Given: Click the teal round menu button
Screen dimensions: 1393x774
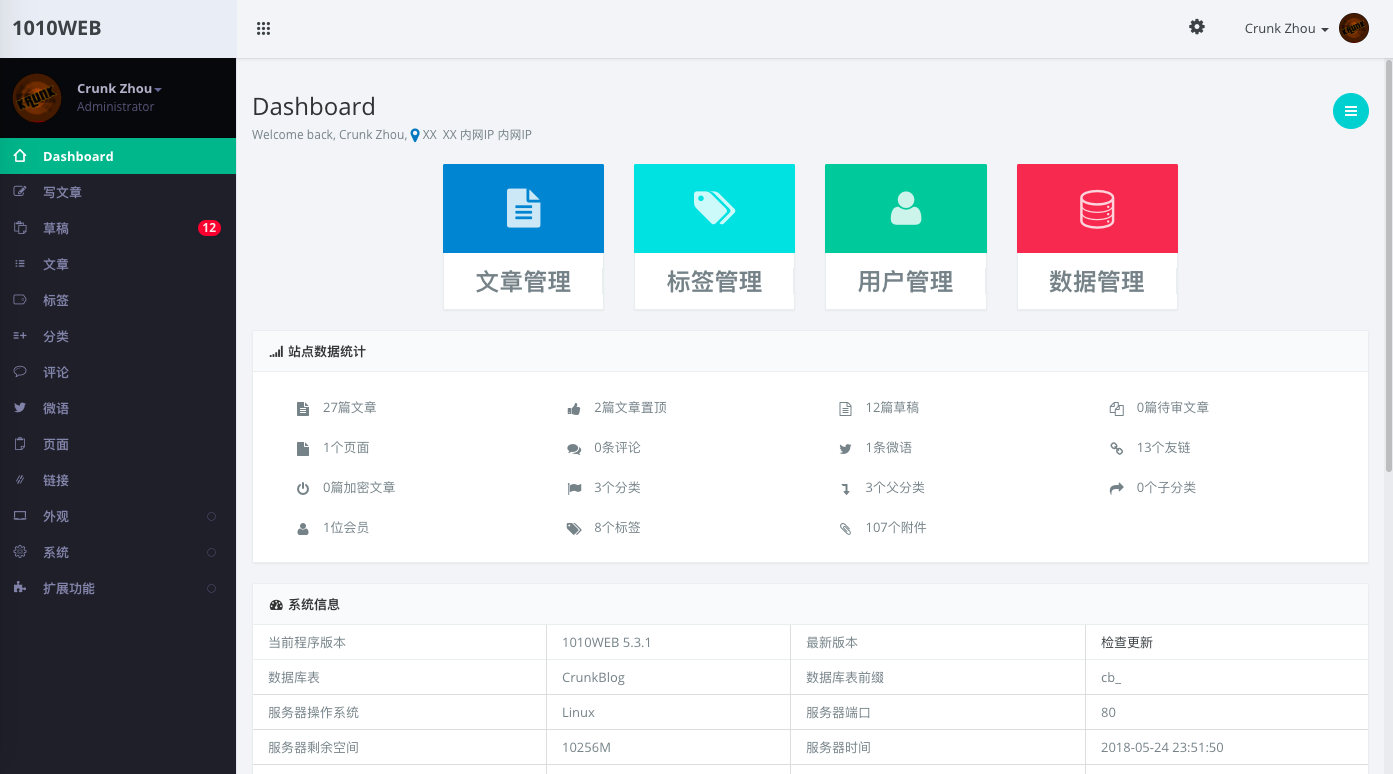Looking at the screenshot, I should coord(1350,111).
